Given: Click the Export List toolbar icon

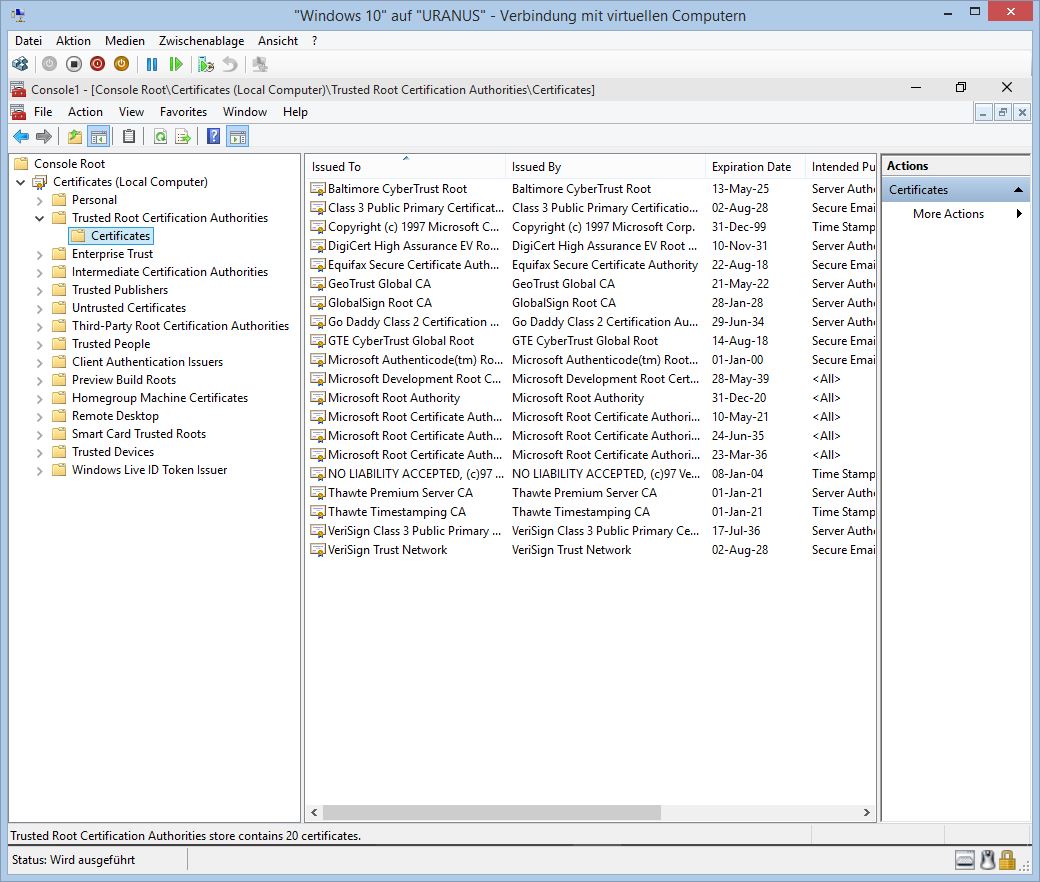Looking at the screenshot, I should point(183,137).
